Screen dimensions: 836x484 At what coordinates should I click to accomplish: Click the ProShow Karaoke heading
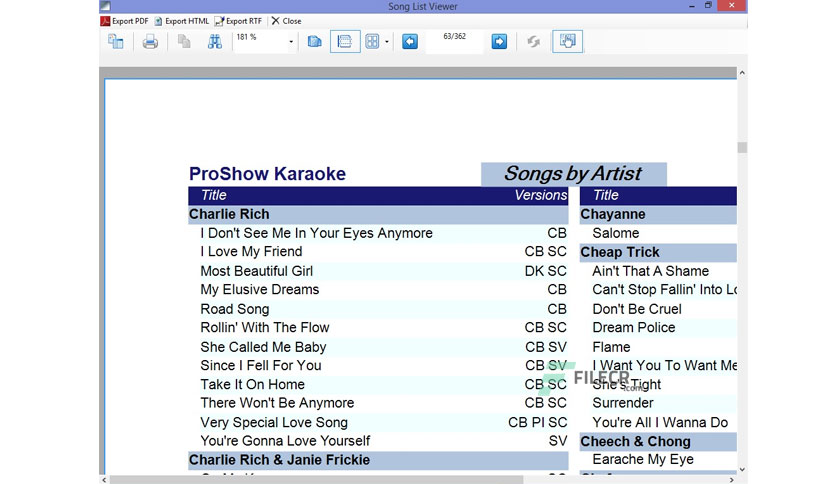tap(267, 174)
